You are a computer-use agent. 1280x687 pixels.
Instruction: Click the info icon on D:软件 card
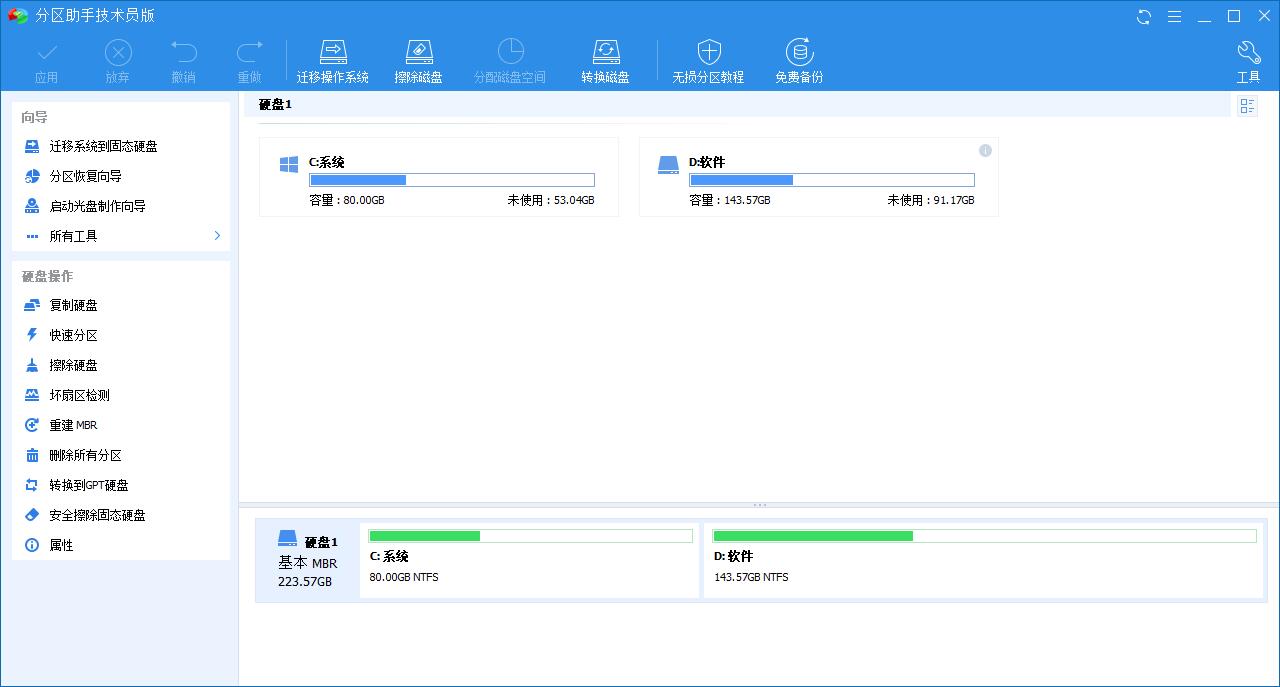pyautogui.click(x=985, y=150)
